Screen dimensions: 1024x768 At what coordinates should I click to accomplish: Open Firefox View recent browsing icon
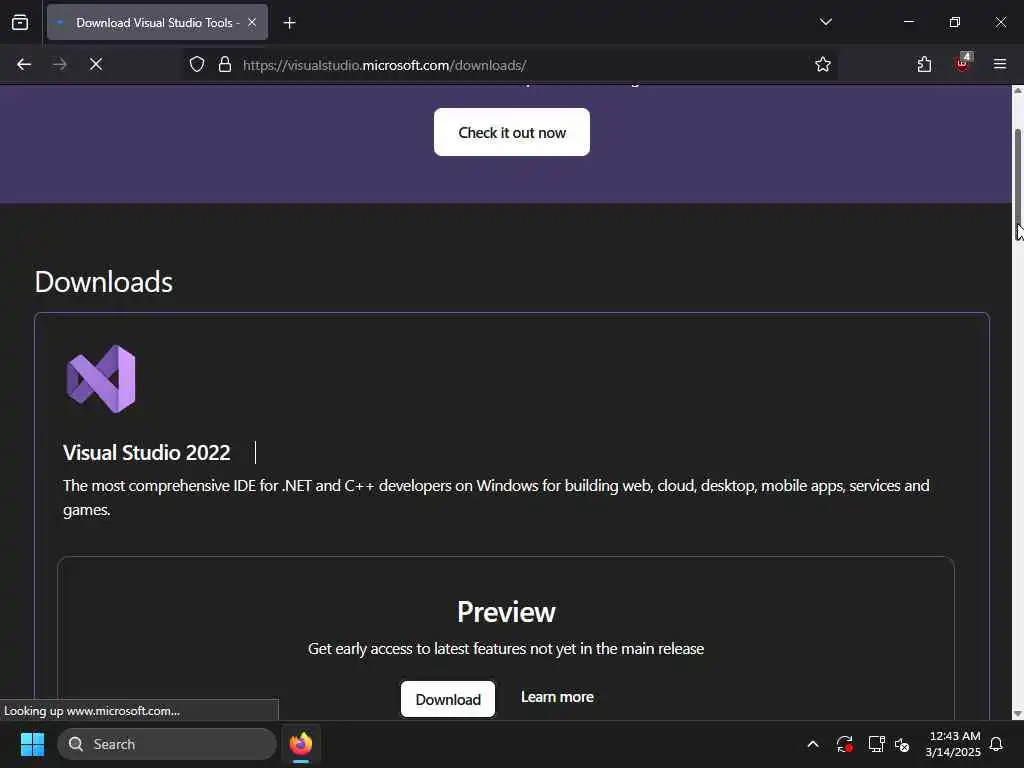pos(20,23)
